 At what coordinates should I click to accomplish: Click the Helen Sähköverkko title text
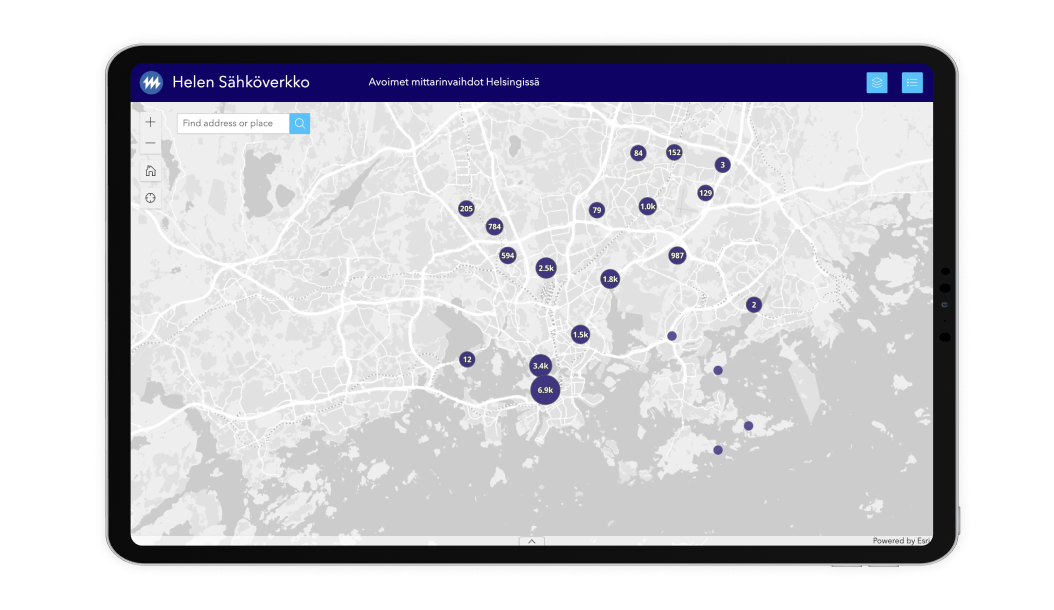241,82
